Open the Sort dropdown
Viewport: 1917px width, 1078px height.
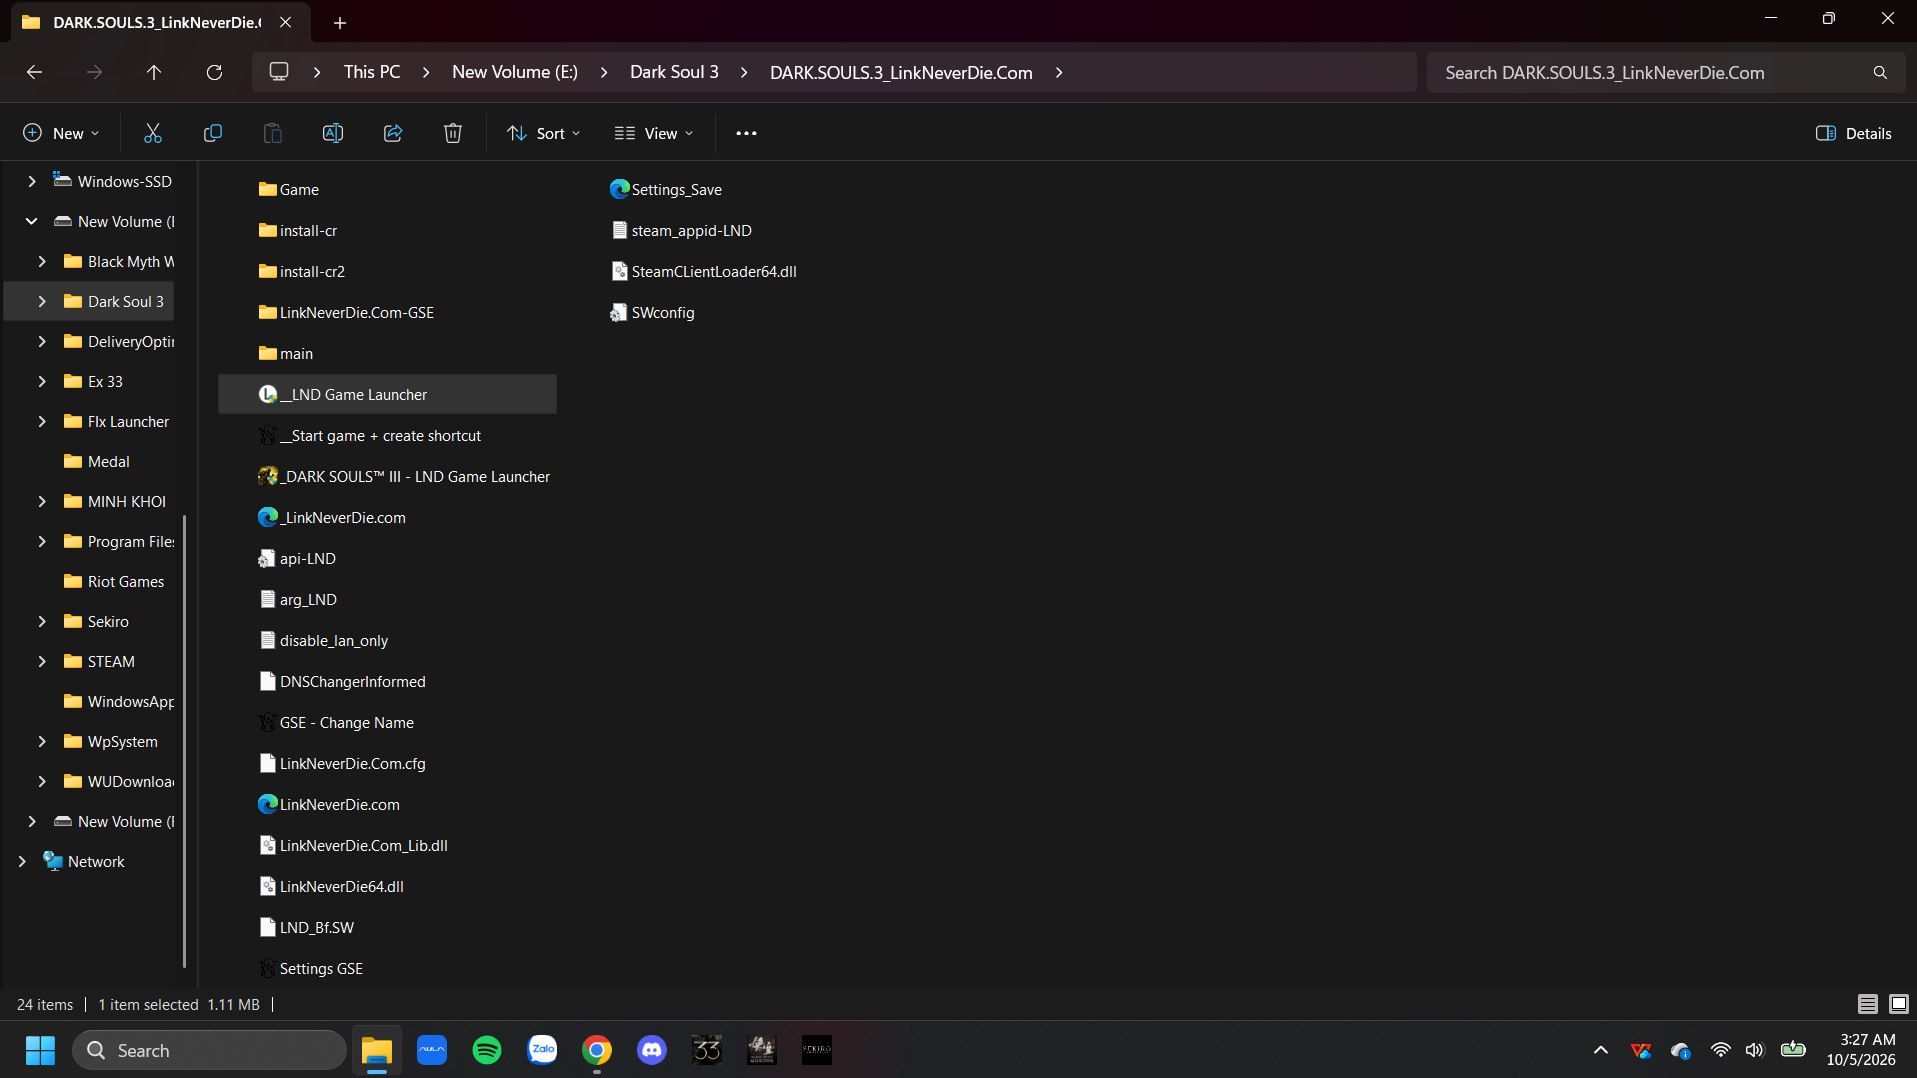click(544, 133)
